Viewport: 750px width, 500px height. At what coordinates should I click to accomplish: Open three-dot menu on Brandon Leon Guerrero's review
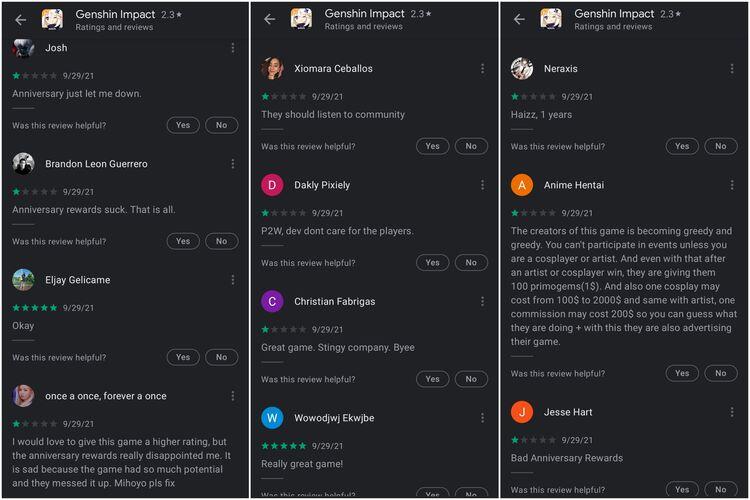[233, 164]
